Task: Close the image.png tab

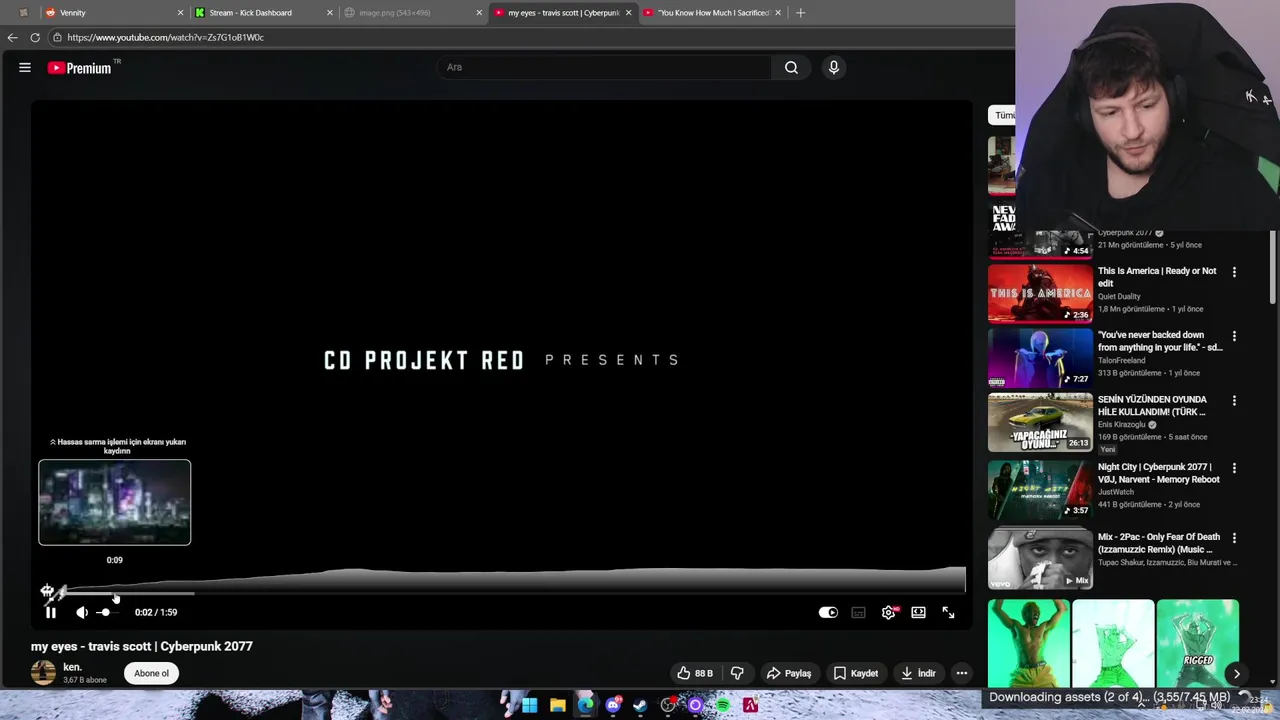Action: click(479, 13)
